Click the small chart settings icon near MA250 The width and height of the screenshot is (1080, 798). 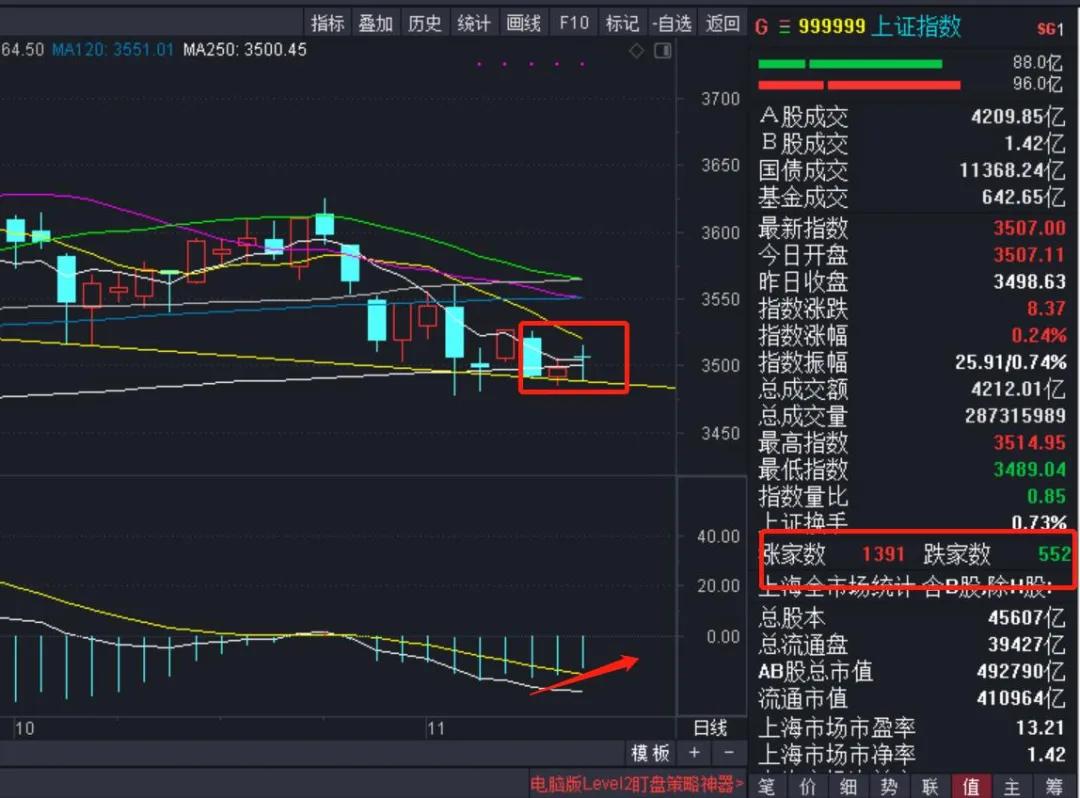pos(662,48)
